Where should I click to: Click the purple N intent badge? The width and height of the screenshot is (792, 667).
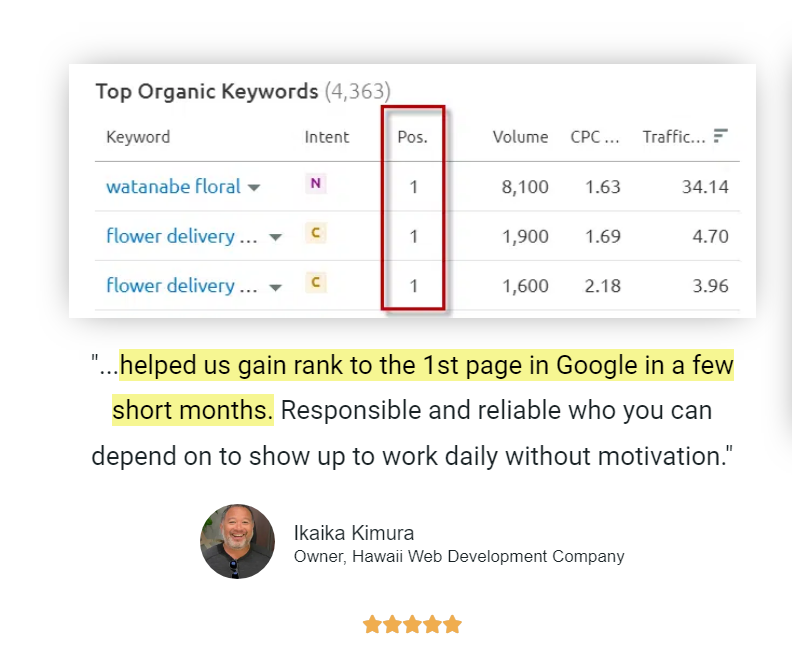pyautogui.click(x=315, y=183)
